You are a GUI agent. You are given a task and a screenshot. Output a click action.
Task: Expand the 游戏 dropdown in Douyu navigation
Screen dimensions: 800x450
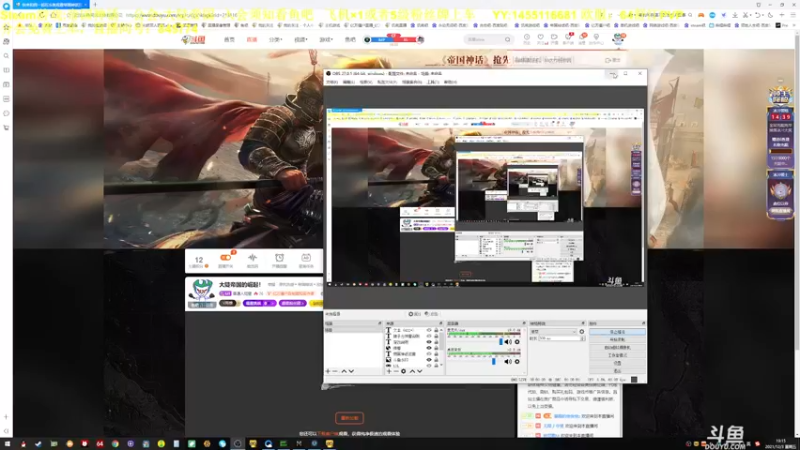326,39
